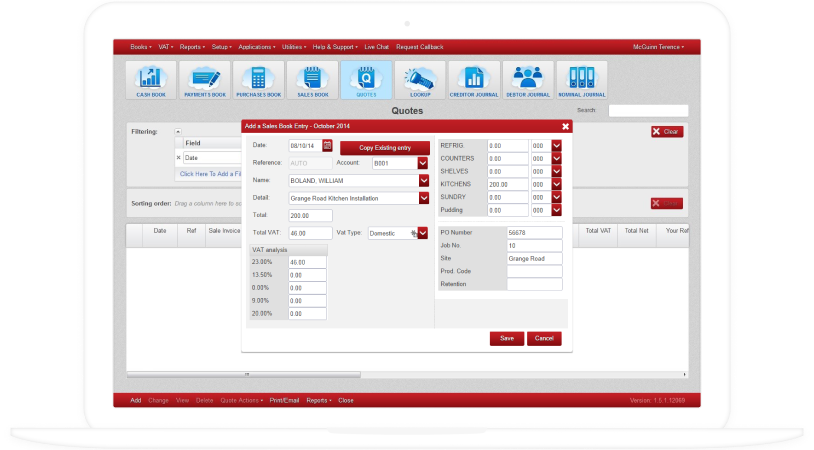Open McGuinn Terence user menu
Image resolution: width=814 pixels, height=450 pixels.
(658, 47)
